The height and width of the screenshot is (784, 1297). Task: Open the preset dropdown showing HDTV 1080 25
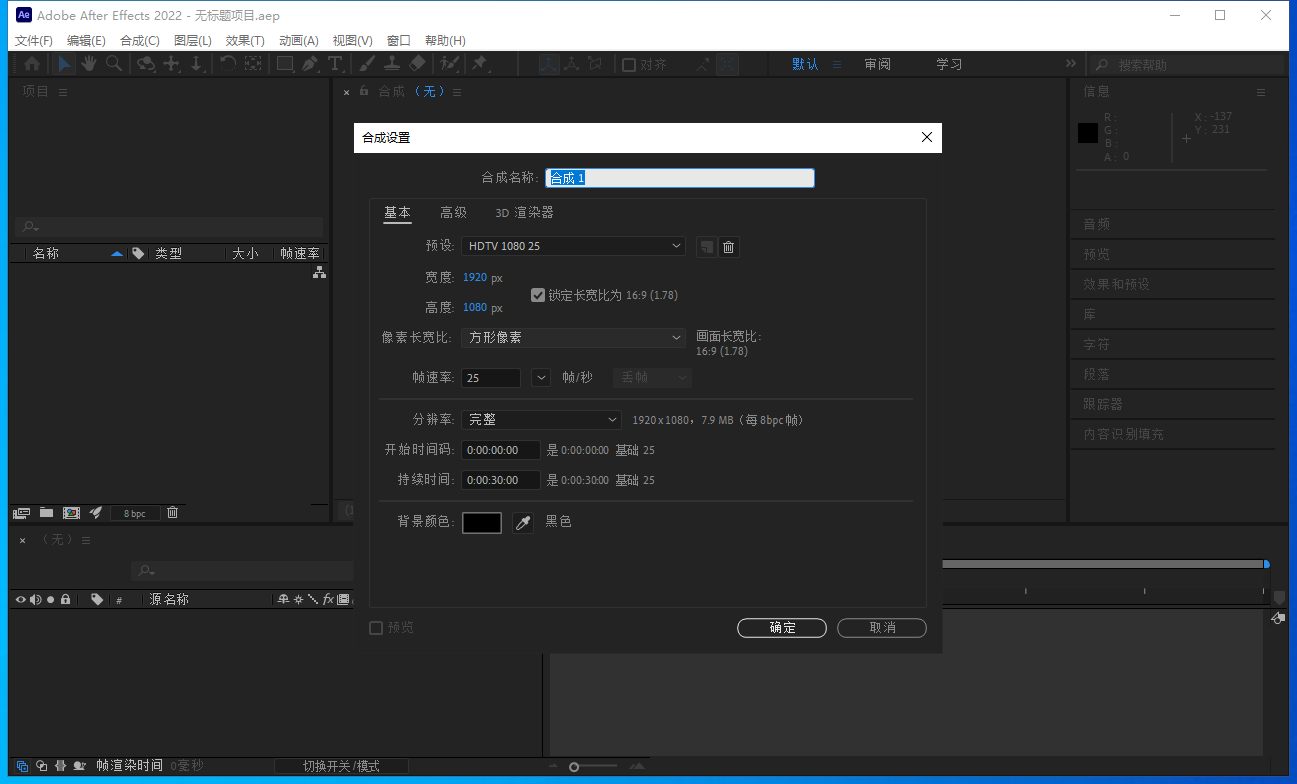(572, 246)
